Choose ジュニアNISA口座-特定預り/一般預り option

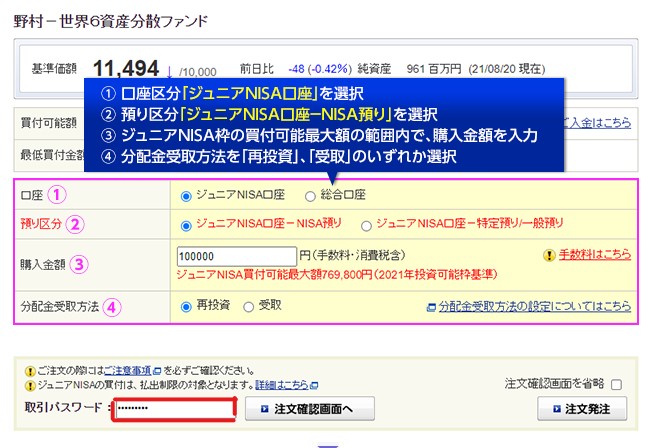[366, 226]
